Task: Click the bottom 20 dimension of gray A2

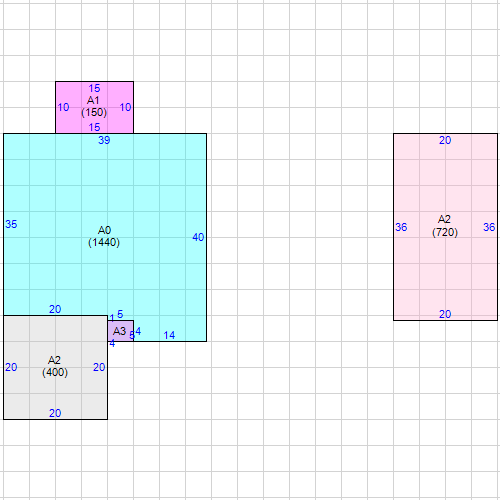Action: click(55, 413)
